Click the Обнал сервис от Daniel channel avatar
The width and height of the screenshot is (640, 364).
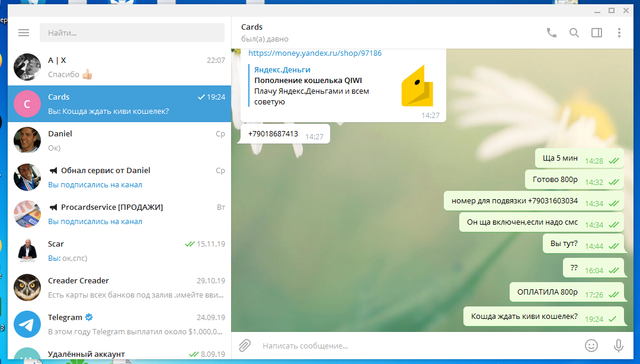tap(27, 177)
